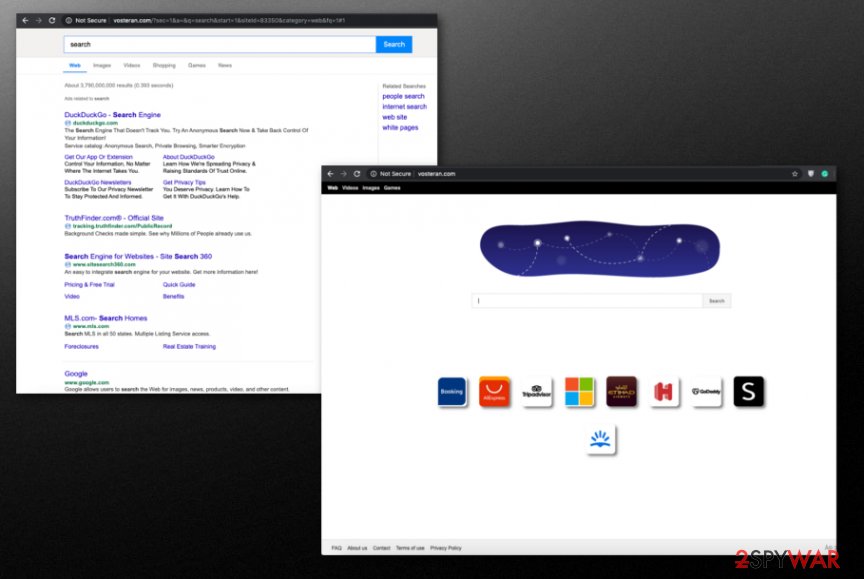The width and height of the screenshot is (864, 579).
Task: Click back arrow in search results window
Action: click(25, 20)
